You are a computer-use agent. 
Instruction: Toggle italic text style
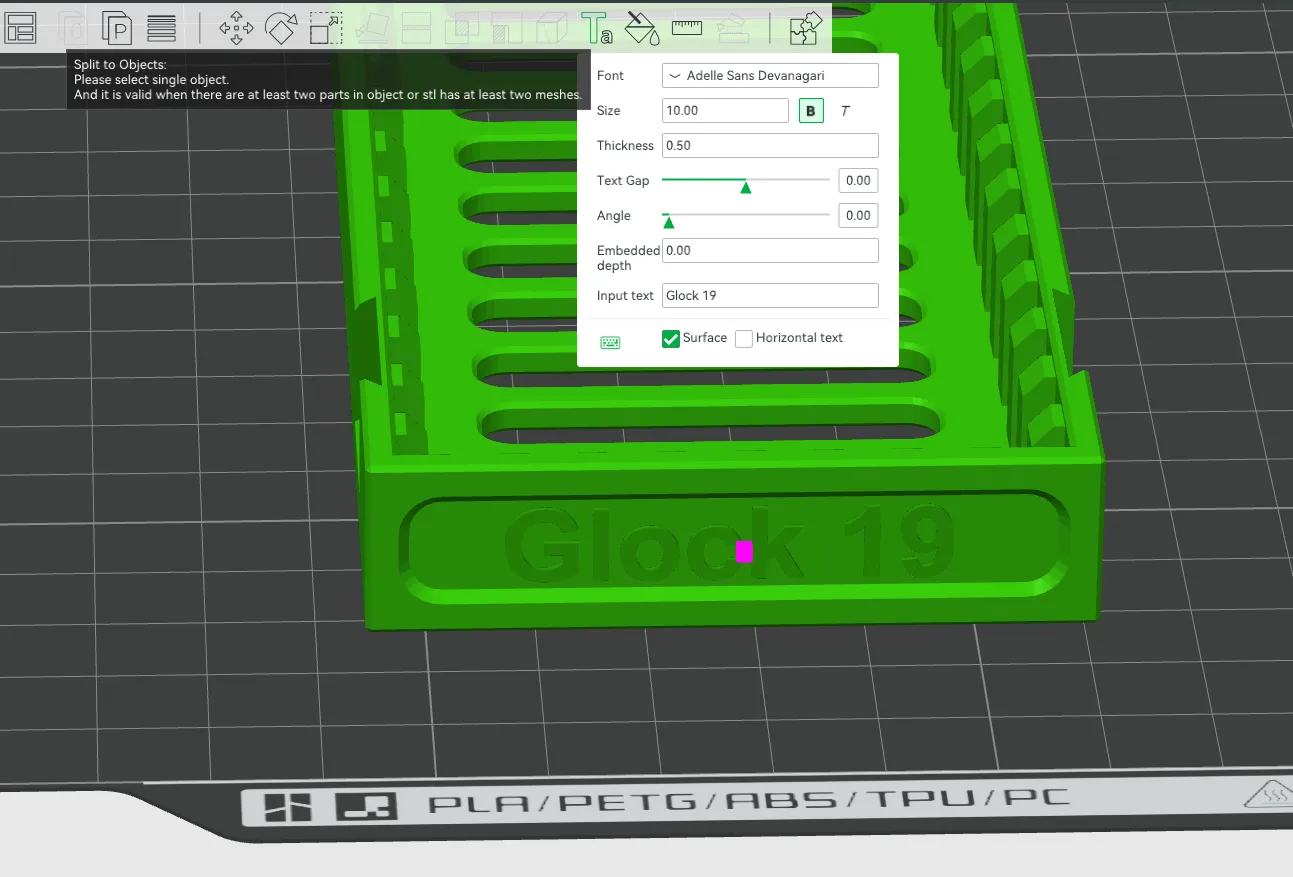[845, 111]
